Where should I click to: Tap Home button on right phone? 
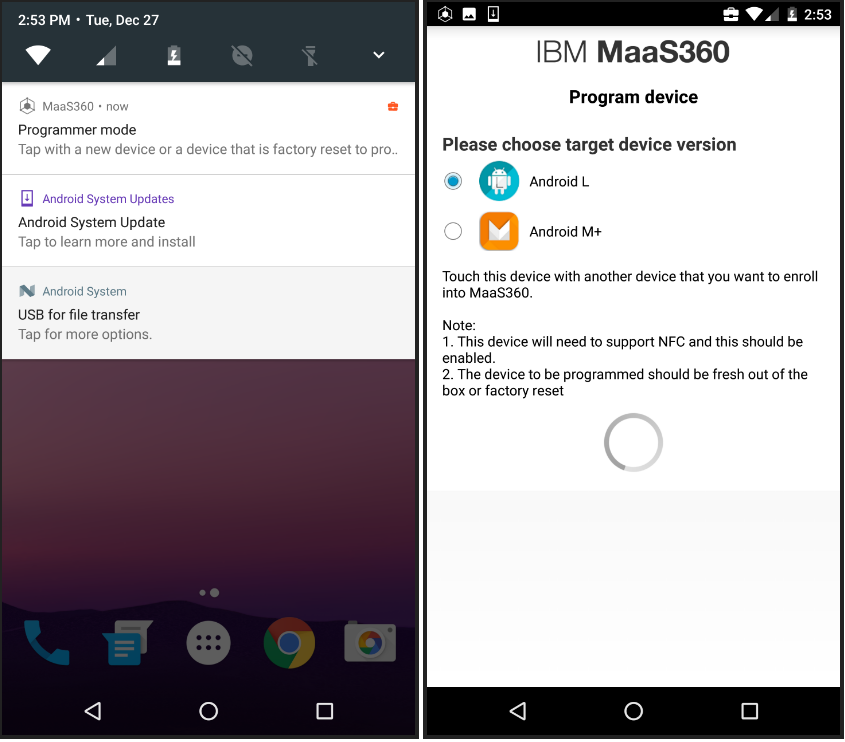(633, 711)
